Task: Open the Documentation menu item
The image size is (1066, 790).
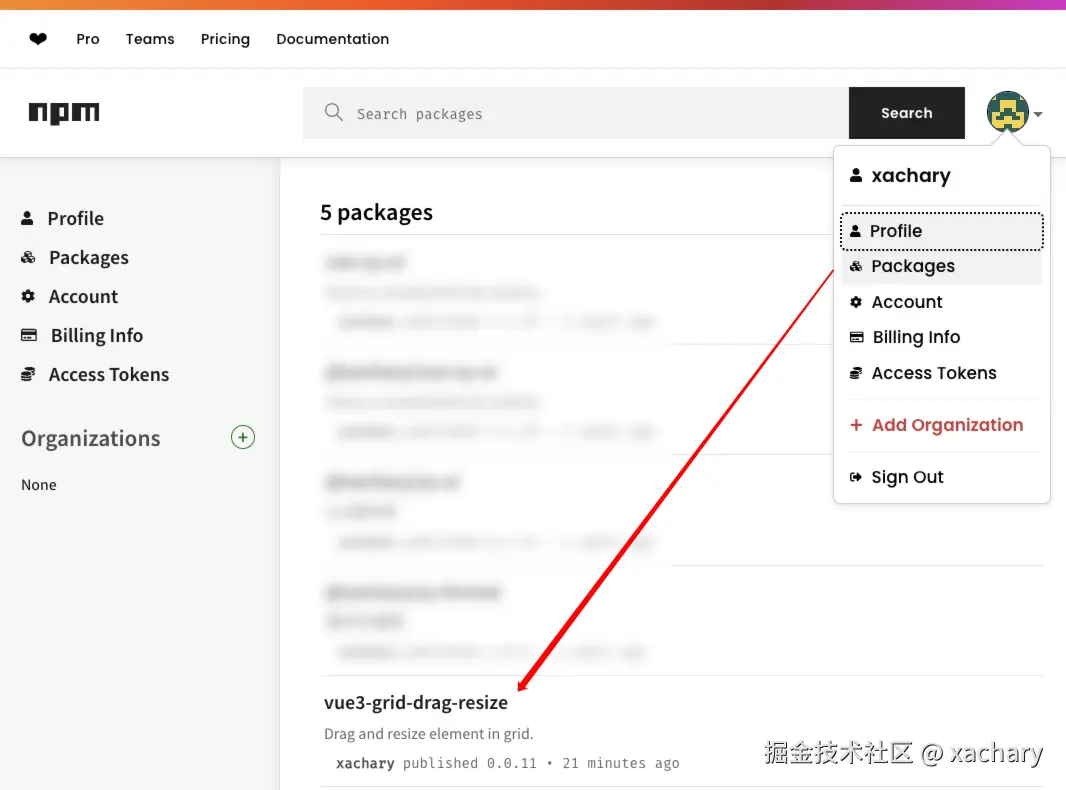Action: point(332,39)
